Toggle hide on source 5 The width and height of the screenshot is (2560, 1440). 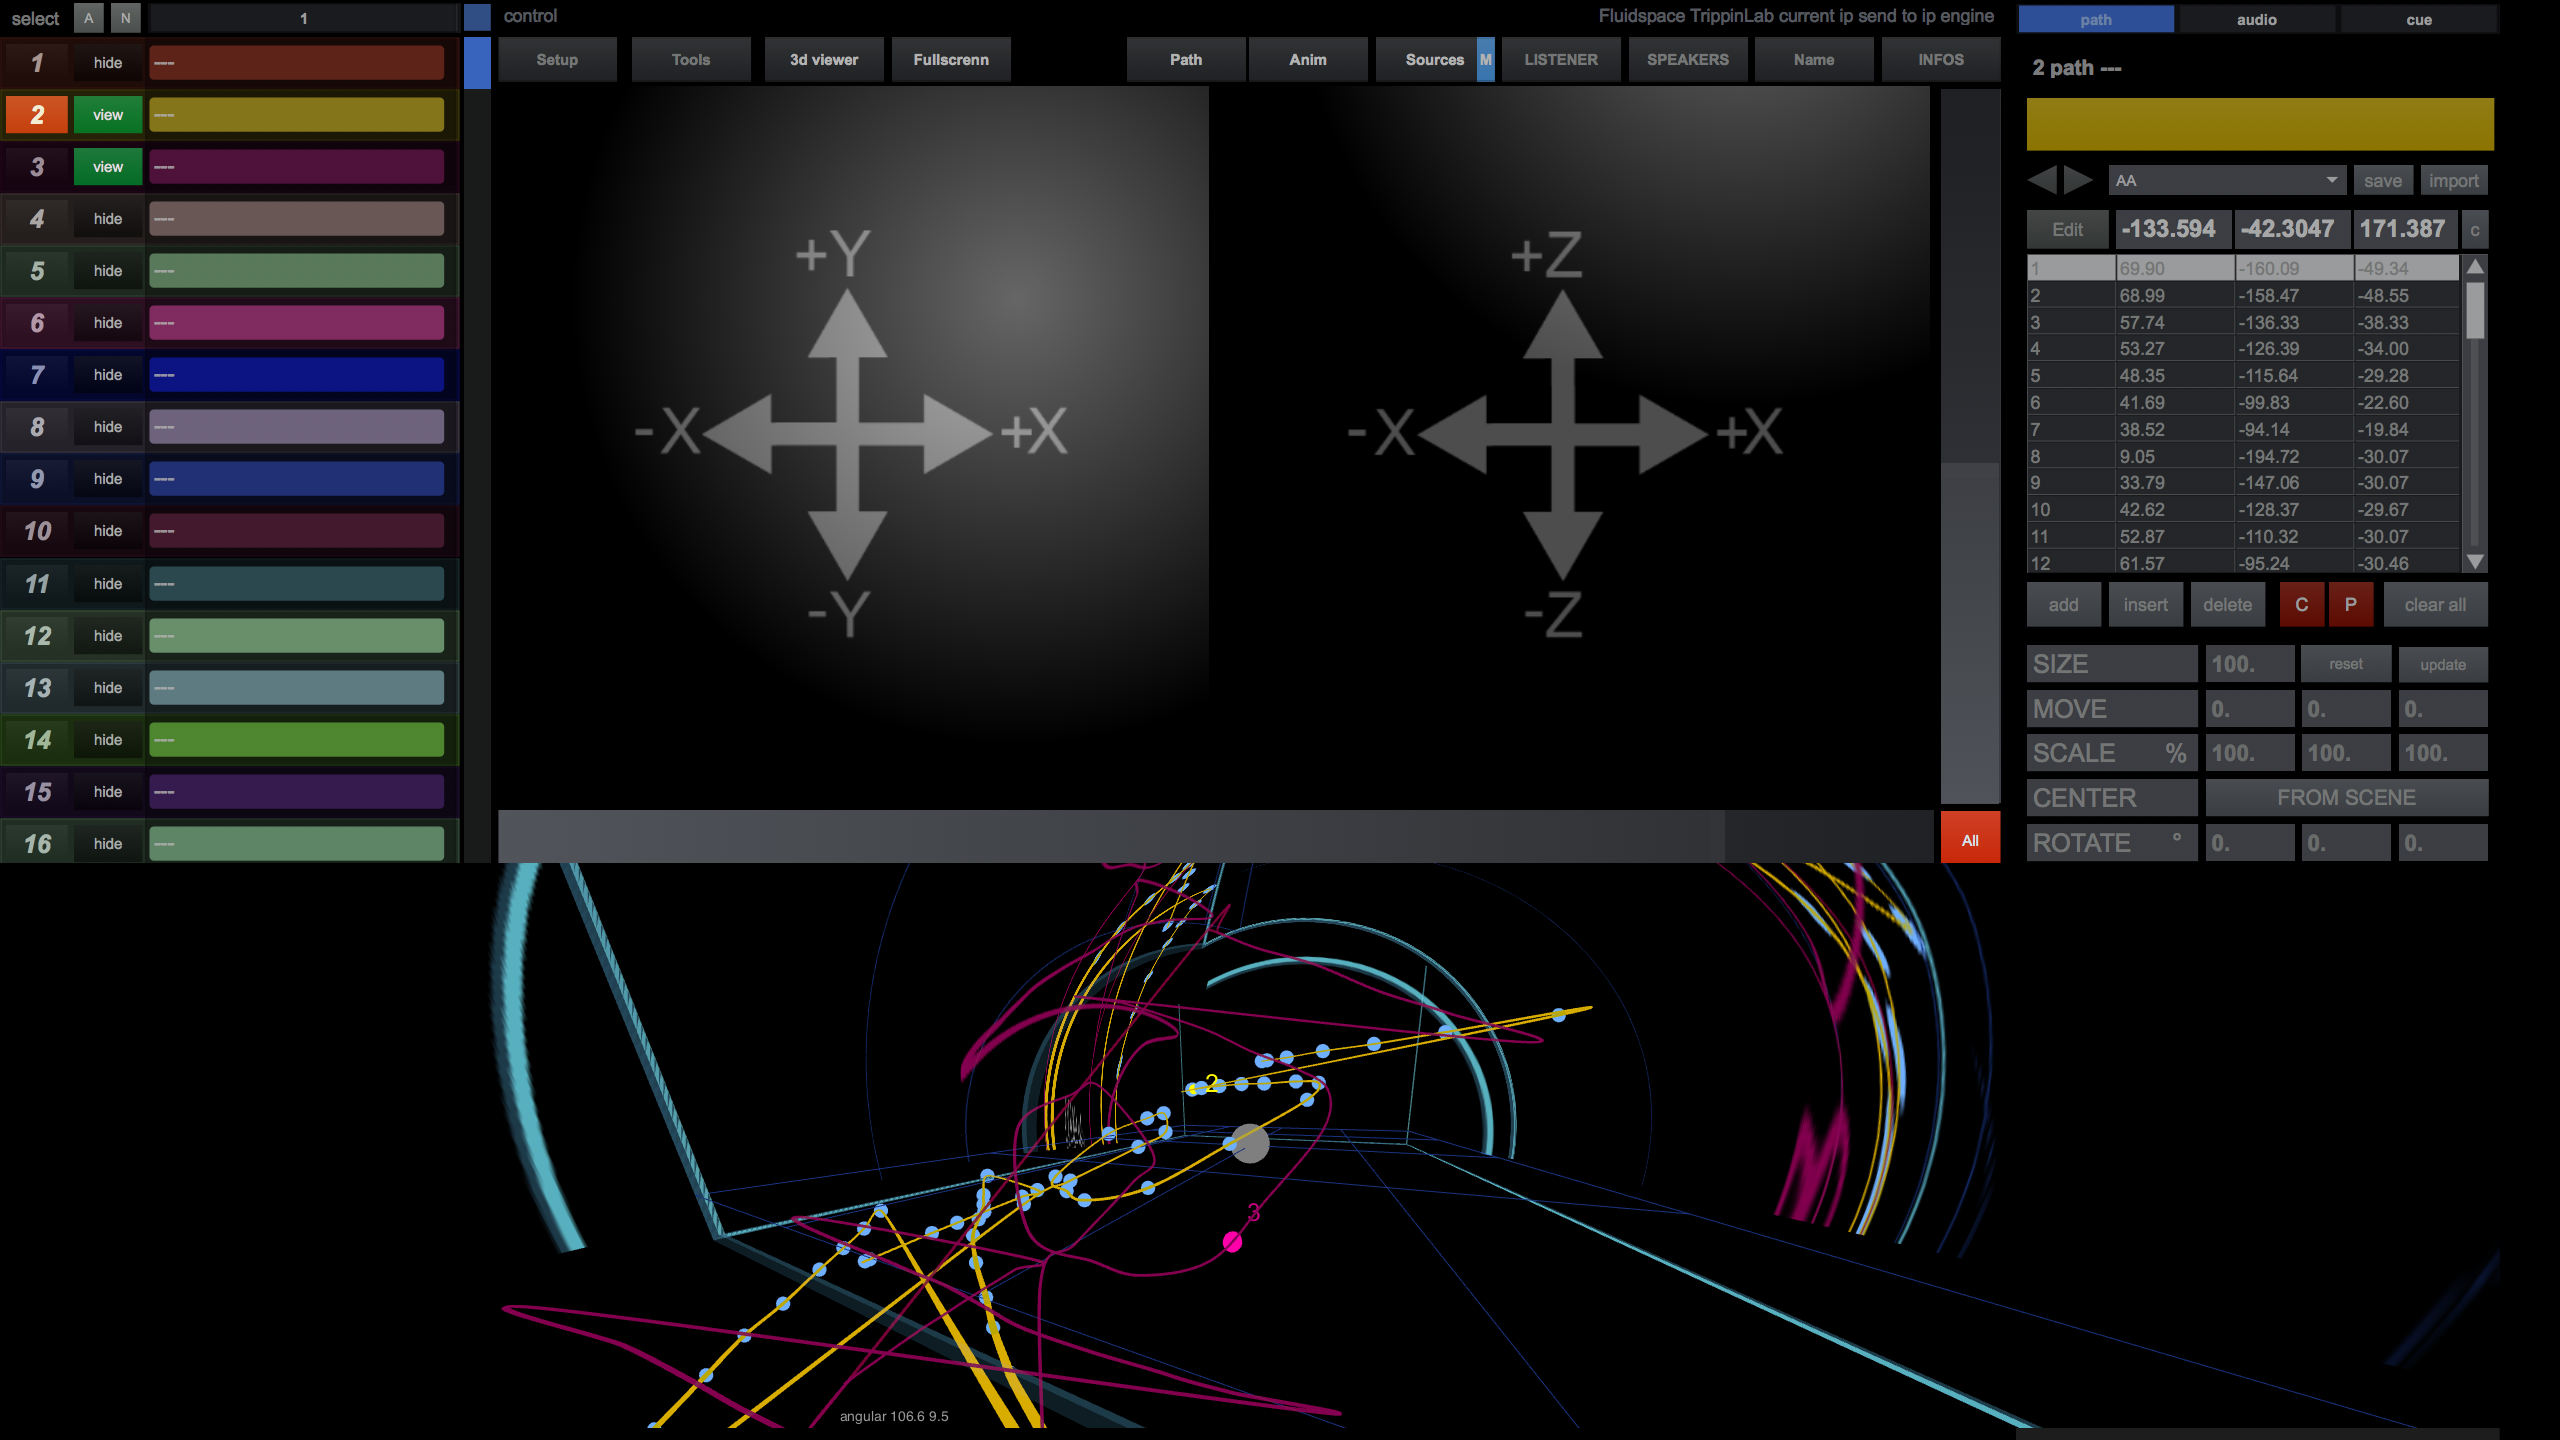click(x=108, y=271)
